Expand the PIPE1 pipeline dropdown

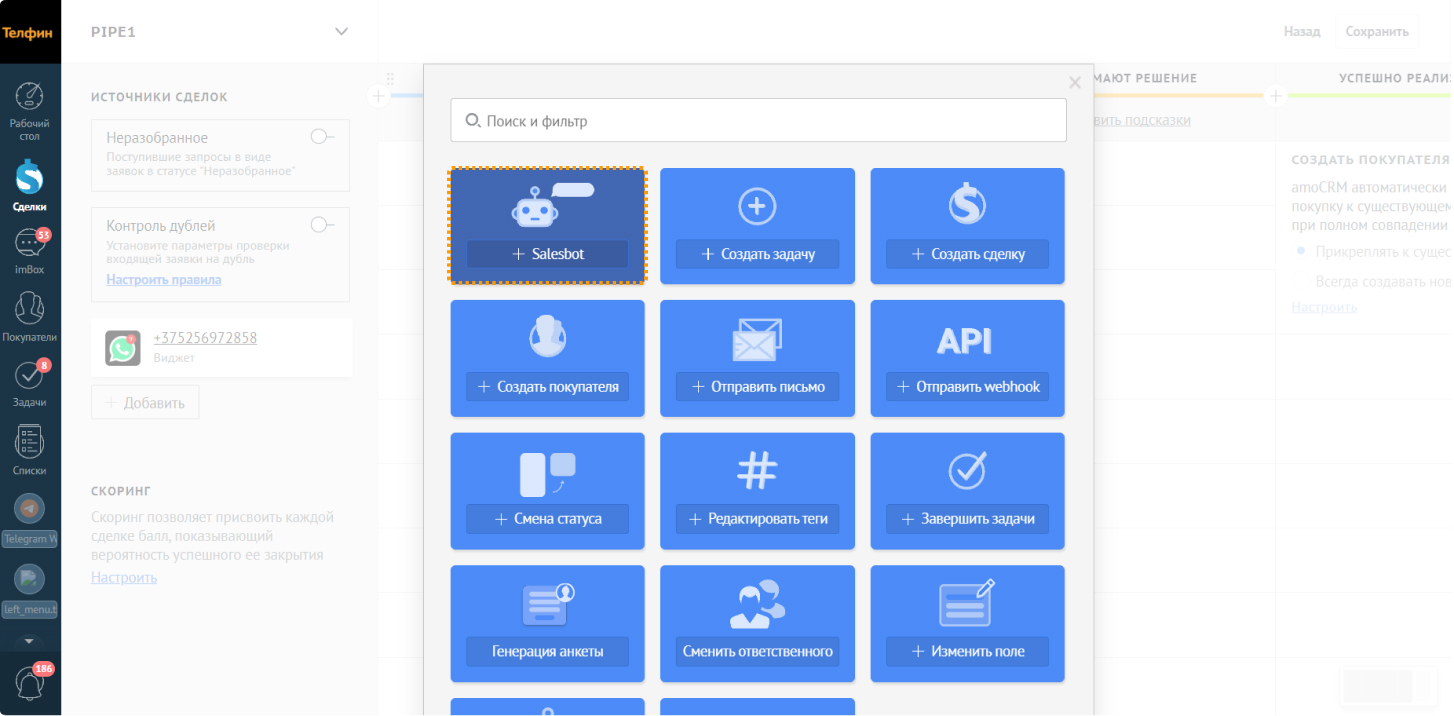coord(341,32)
